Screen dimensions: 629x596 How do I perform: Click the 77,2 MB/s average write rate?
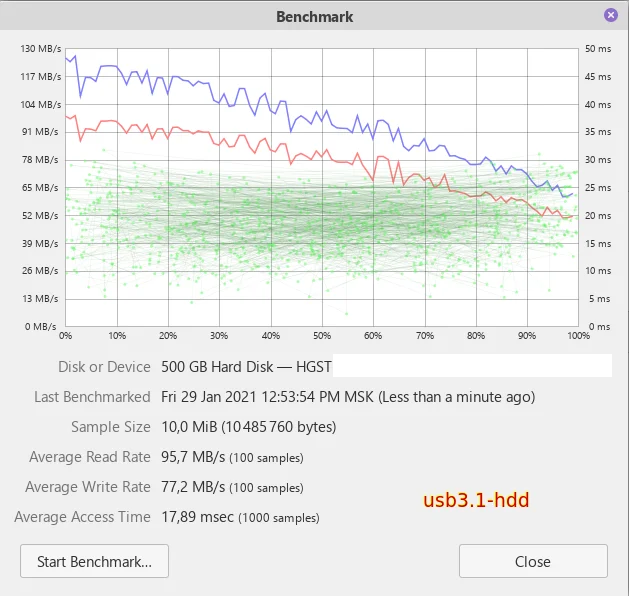tap(232, 487)
